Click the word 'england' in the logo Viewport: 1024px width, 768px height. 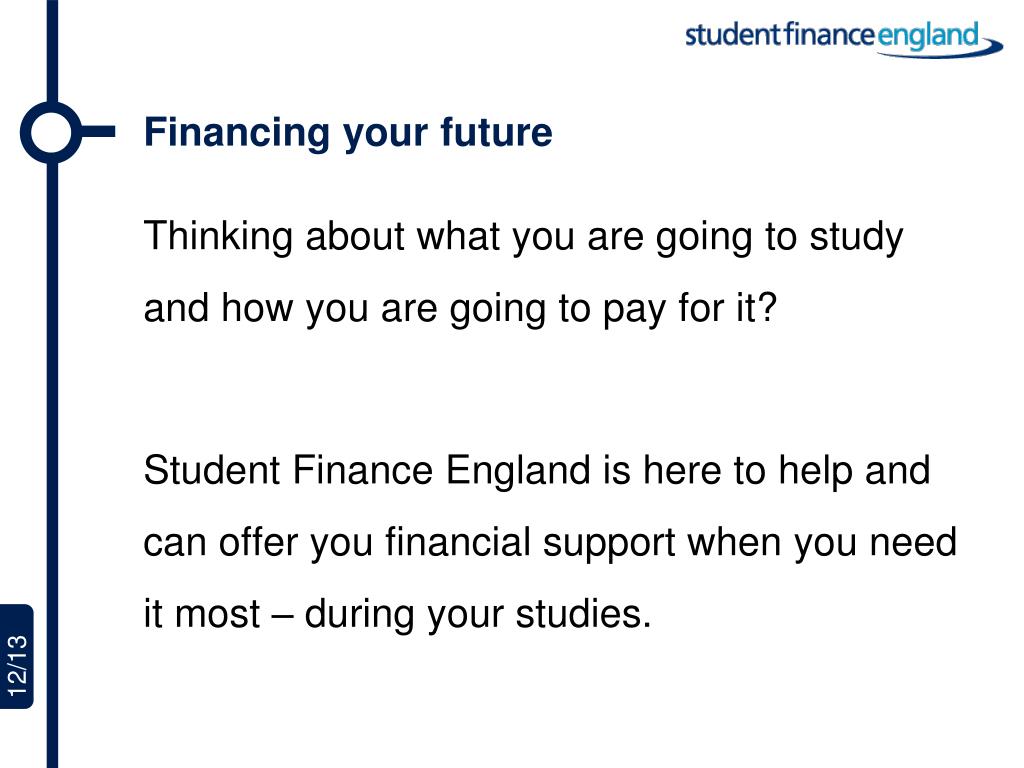pos(927,37)
